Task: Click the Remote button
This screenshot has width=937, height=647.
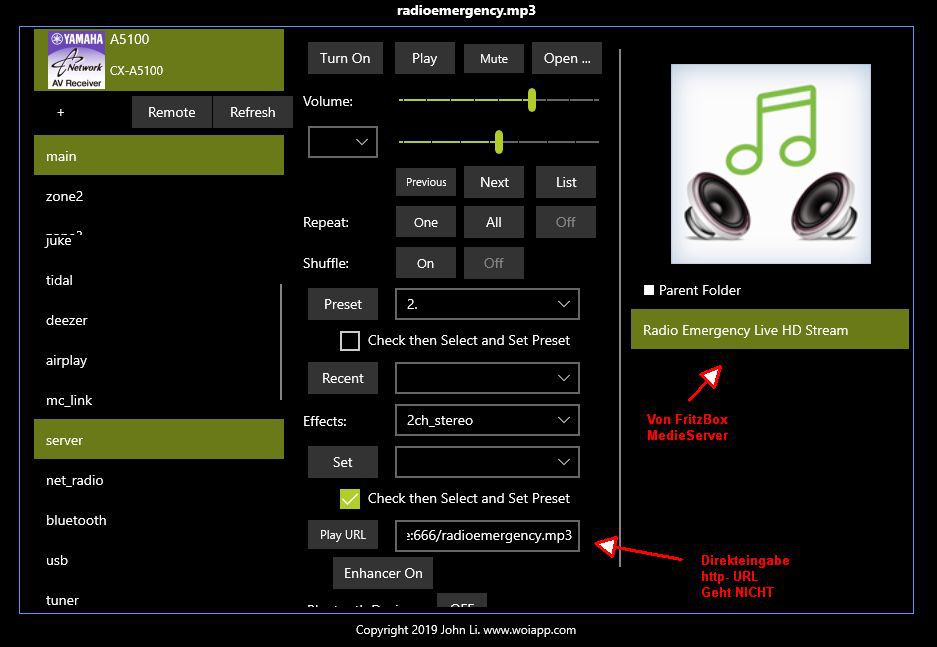Action: point(172,112)
